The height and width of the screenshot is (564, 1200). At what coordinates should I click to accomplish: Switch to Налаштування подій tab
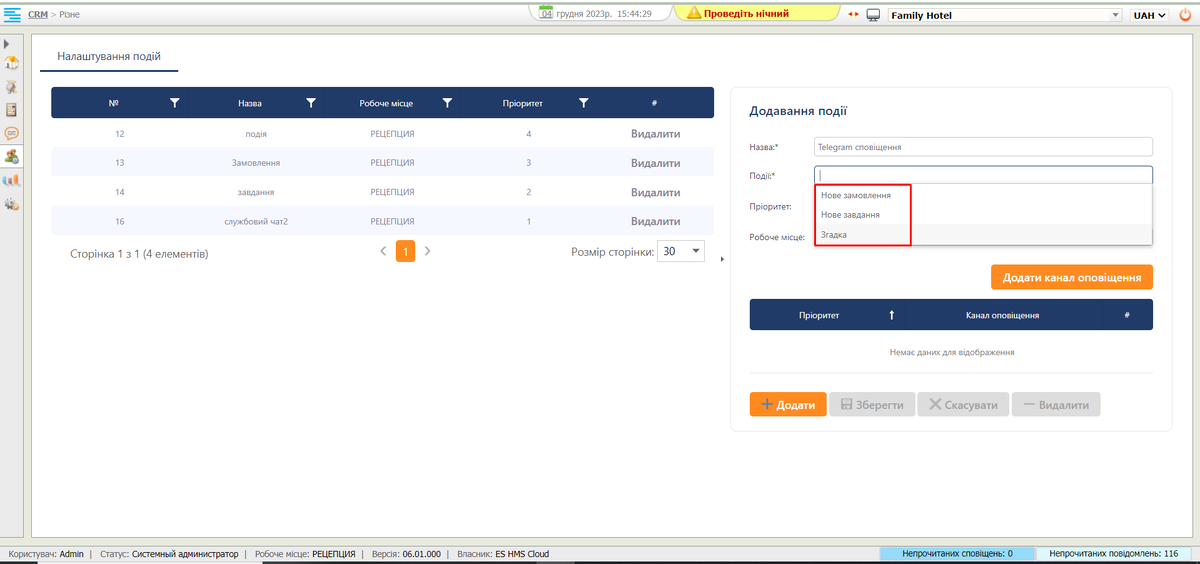pos(109,57)
